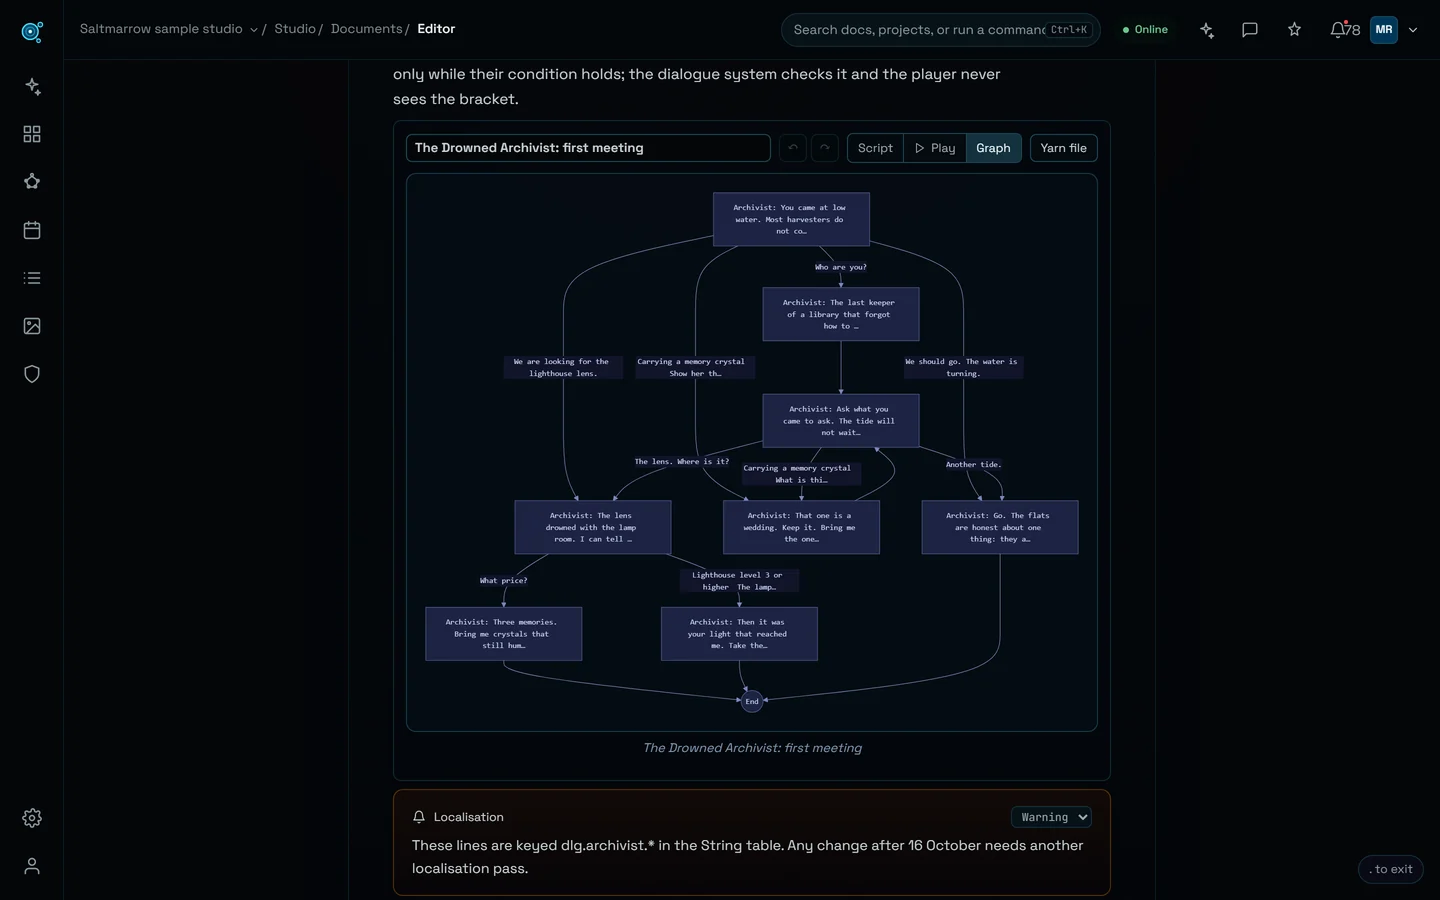The width and height of the screenshot is (1440, 900).
Task: Click the Saltmarrow app logo icon
Action: click(32, 32)
